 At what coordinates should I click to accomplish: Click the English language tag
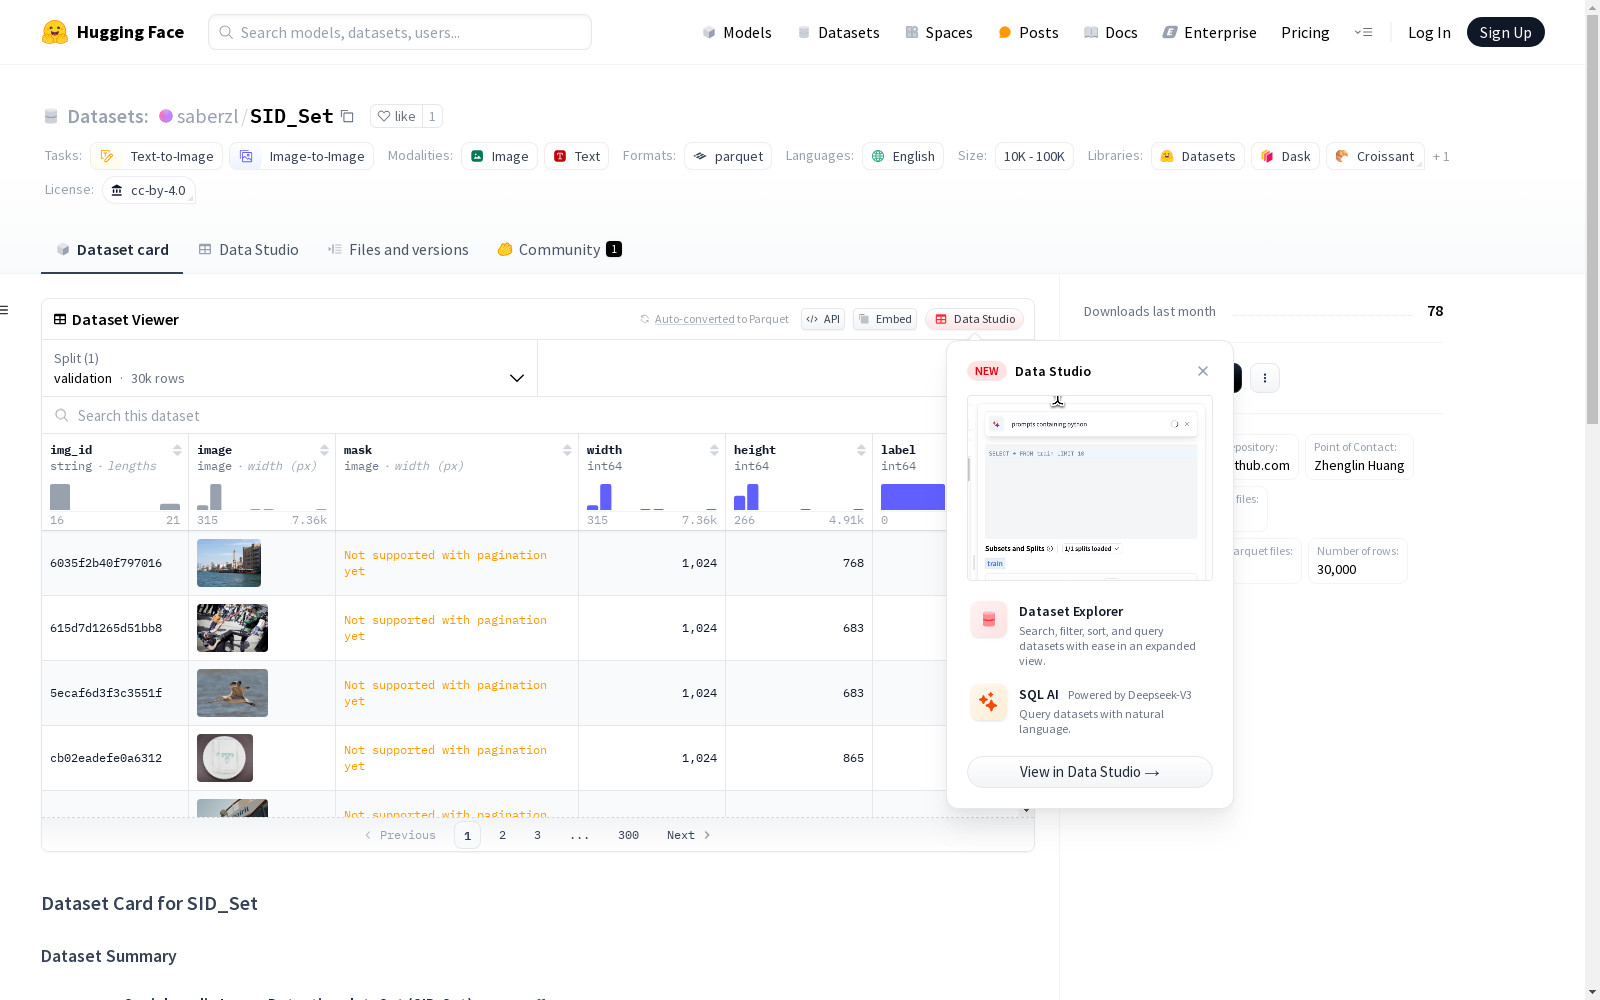[903, 156]
